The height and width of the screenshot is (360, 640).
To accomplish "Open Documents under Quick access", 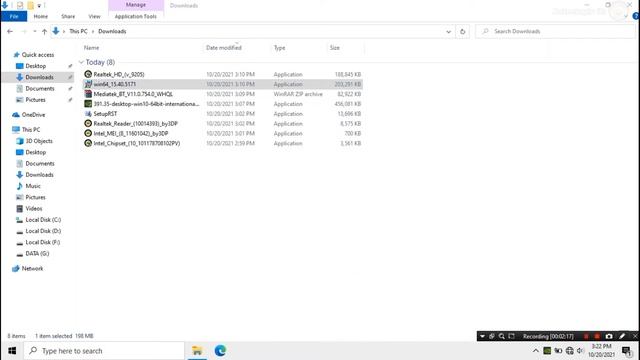I will click(40, 89).
